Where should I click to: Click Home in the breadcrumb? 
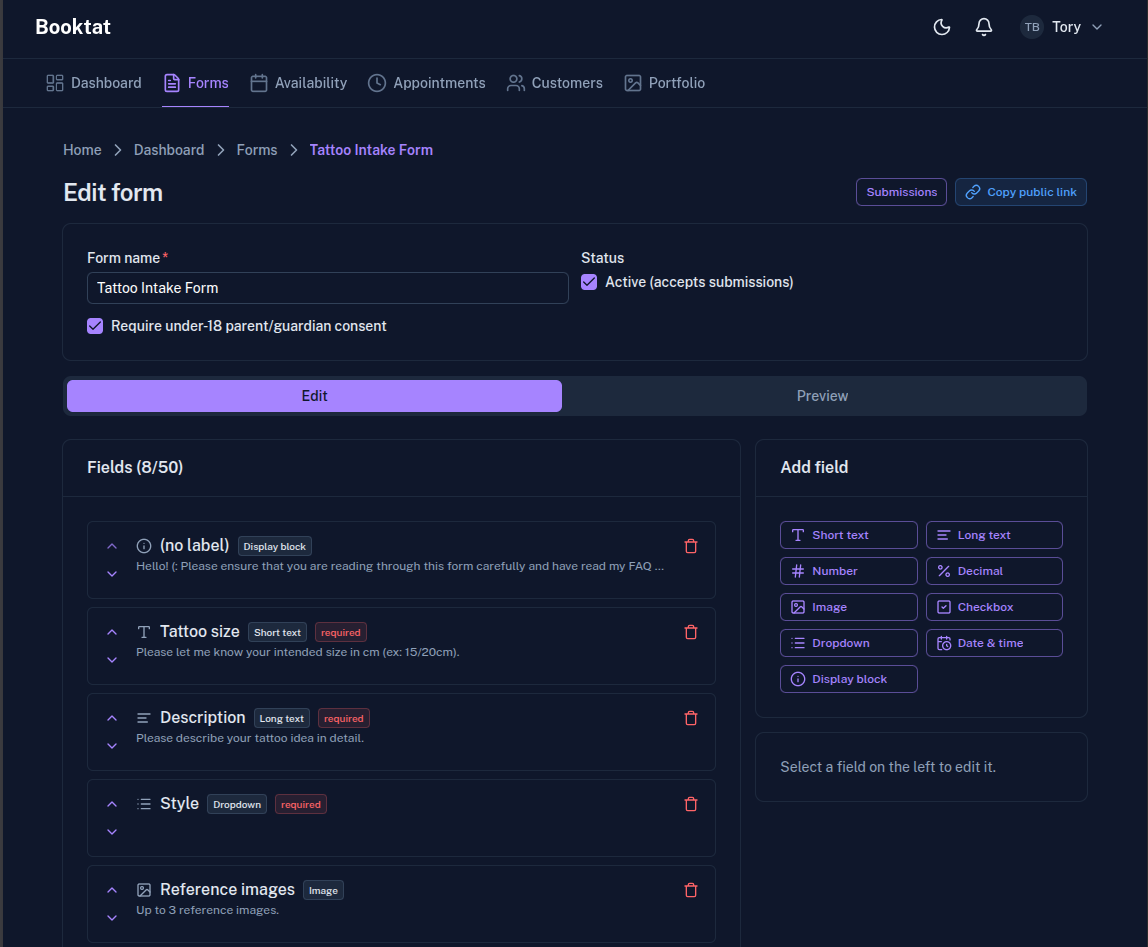[x=82, y=149]
